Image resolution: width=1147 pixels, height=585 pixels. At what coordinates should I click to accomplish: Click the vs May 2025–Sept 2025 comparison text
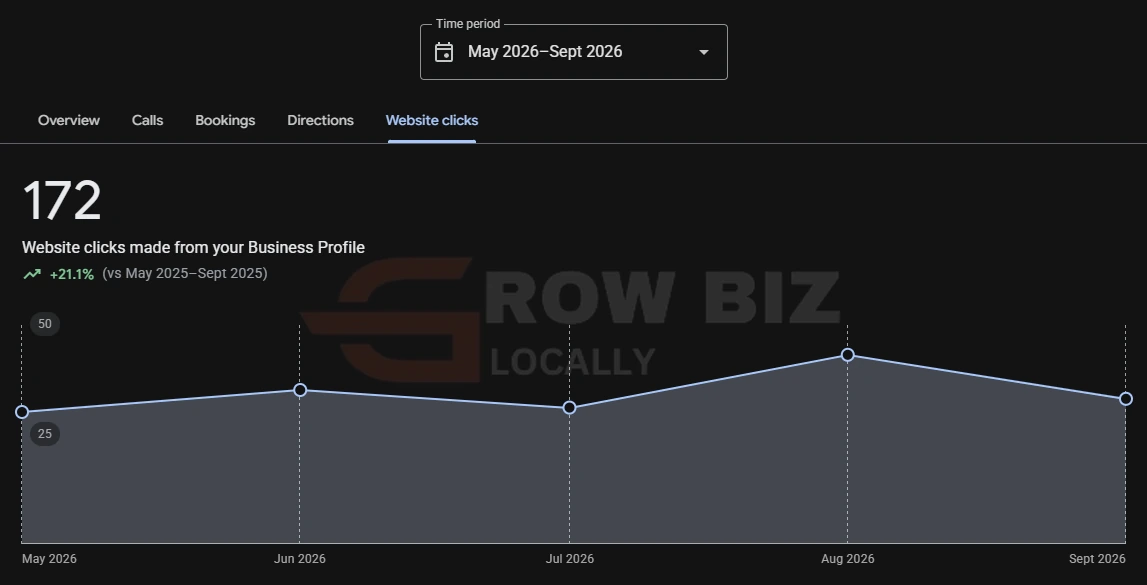pyautogui.click(x=185, y=273)
